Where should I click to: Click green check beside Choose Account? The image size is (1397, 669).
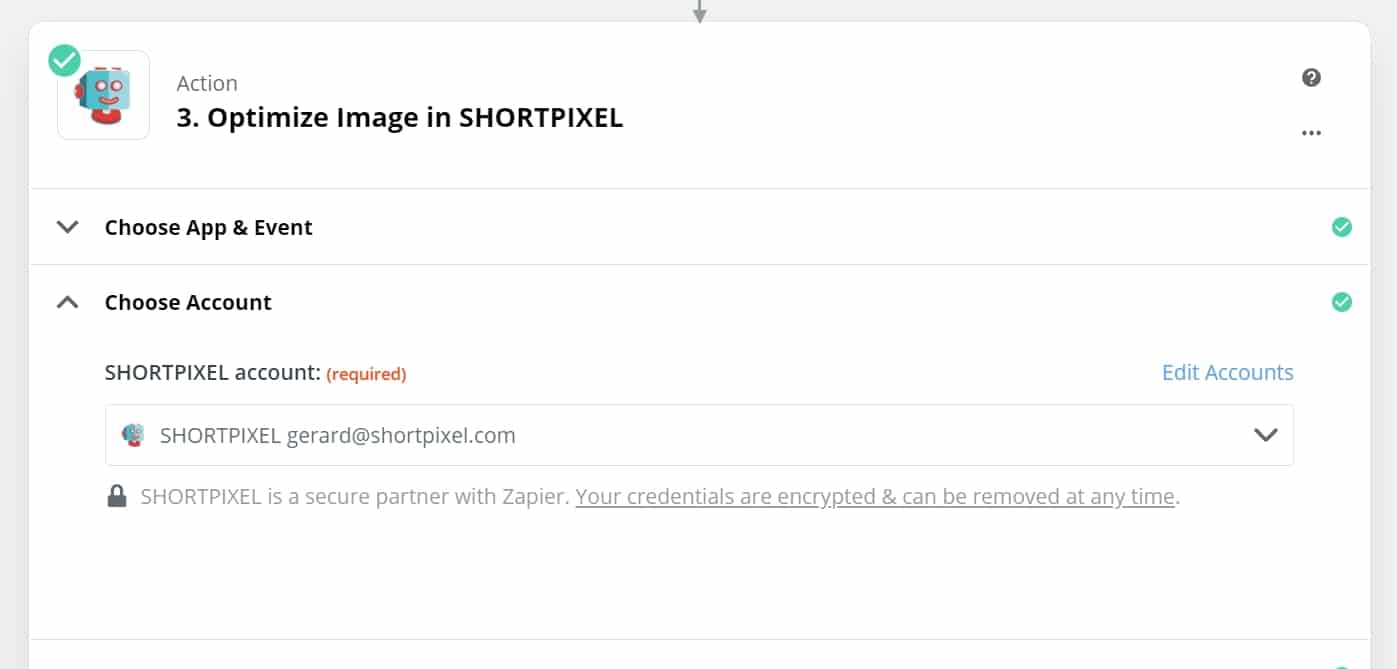coord(1341,302)
